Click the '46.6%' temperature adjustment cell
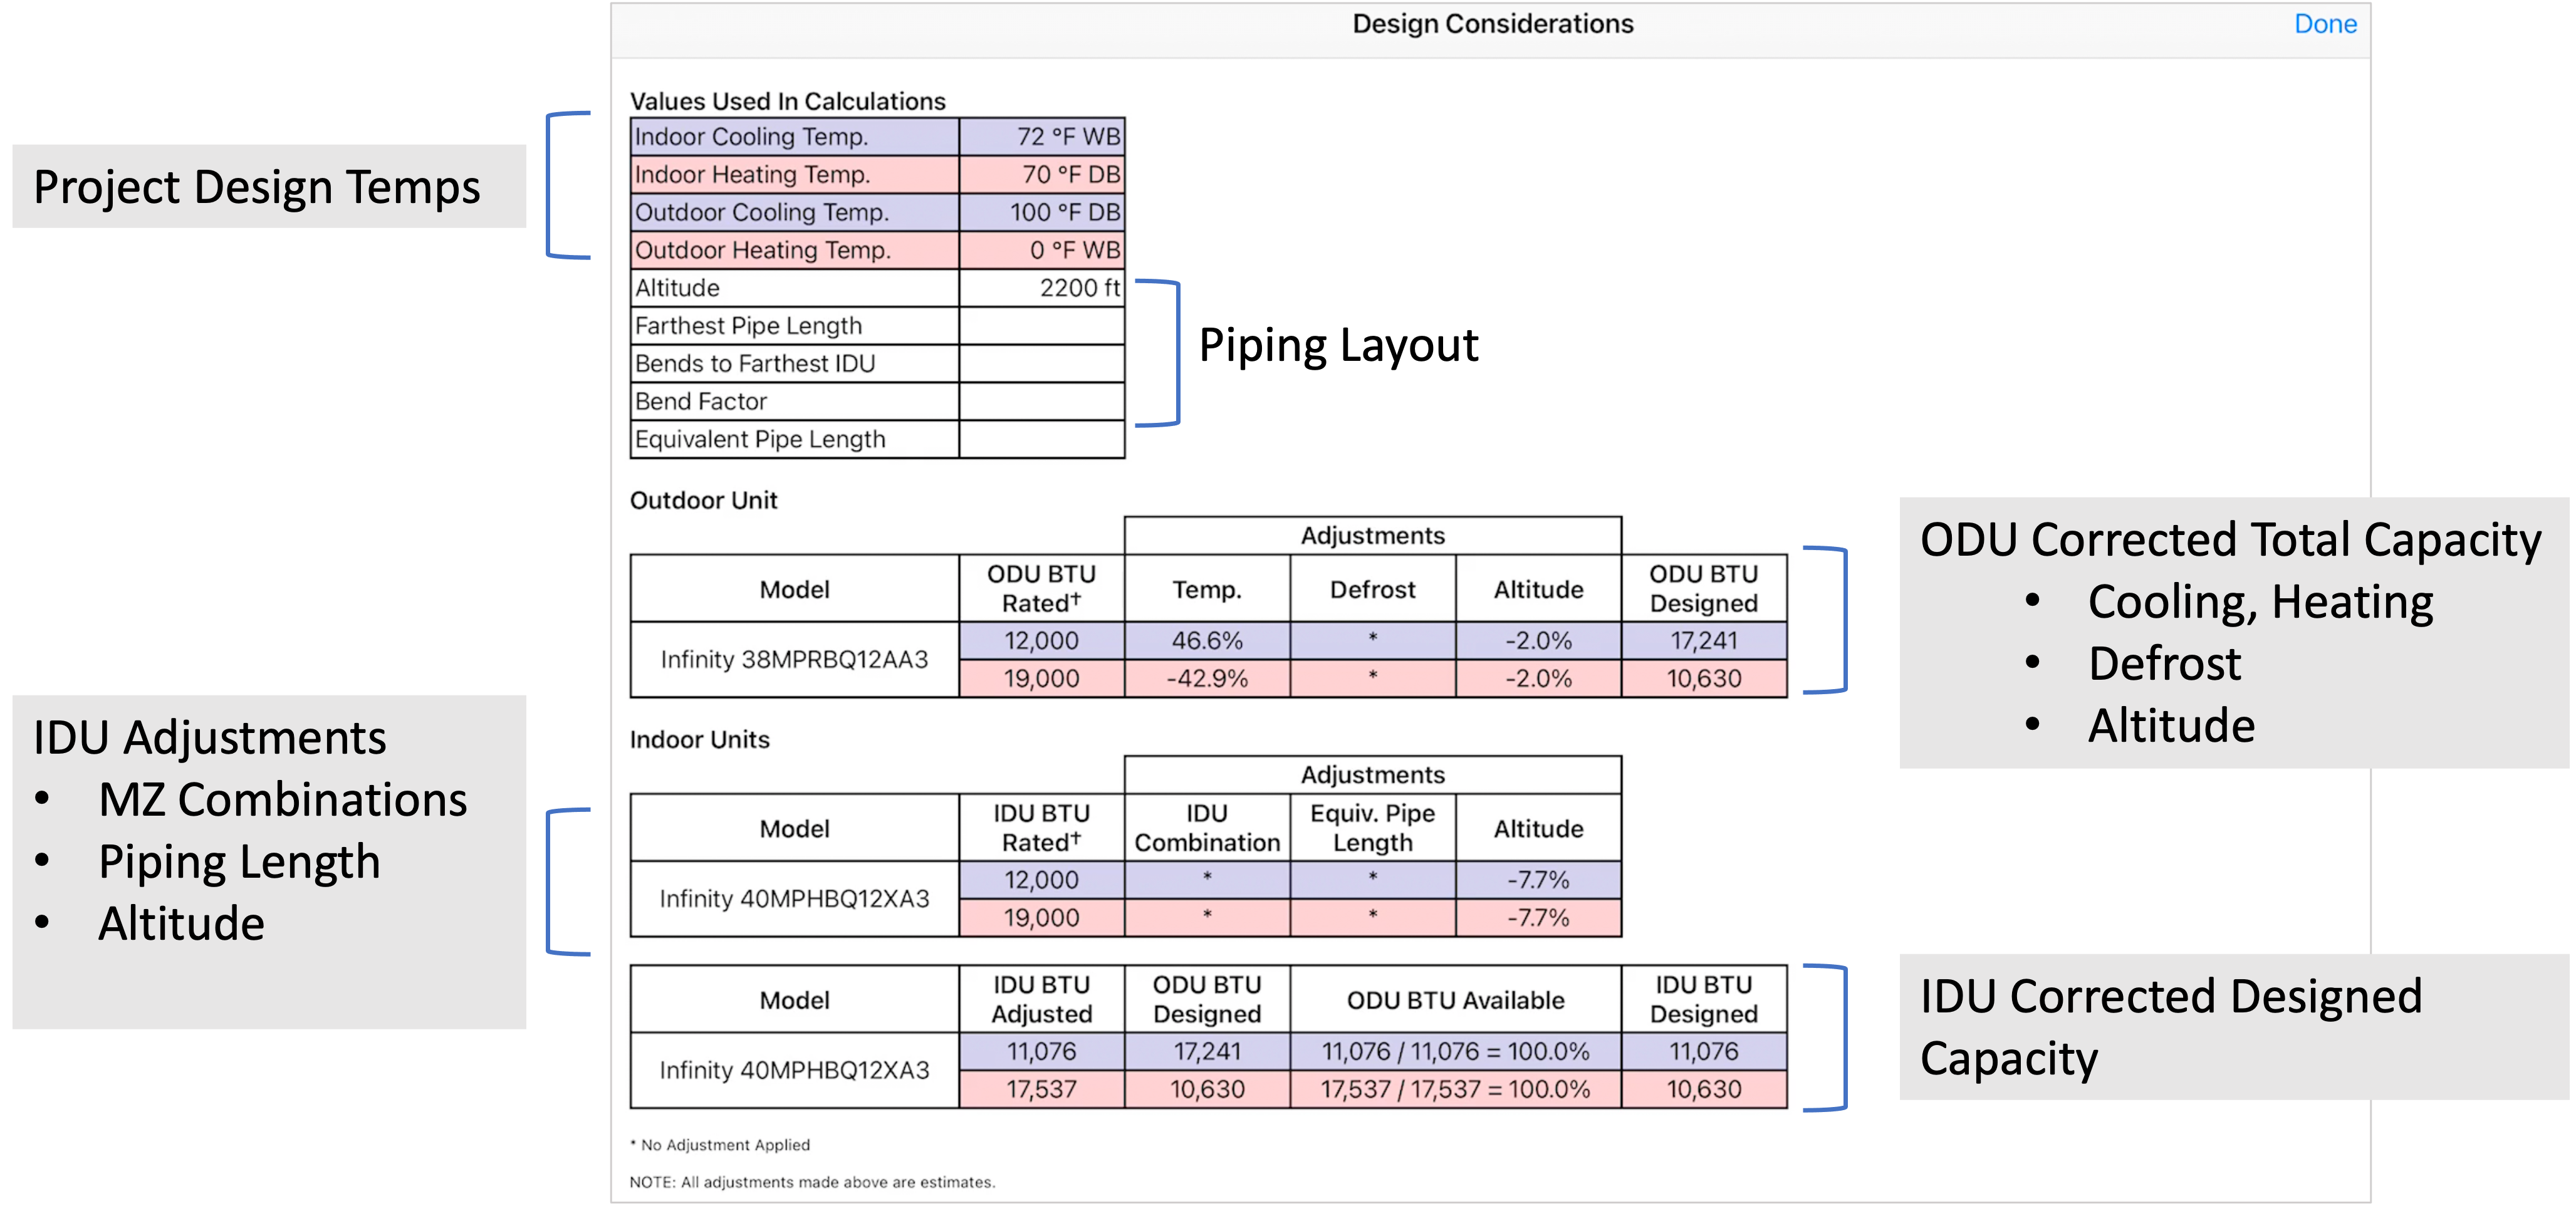 coord(1207,641)
